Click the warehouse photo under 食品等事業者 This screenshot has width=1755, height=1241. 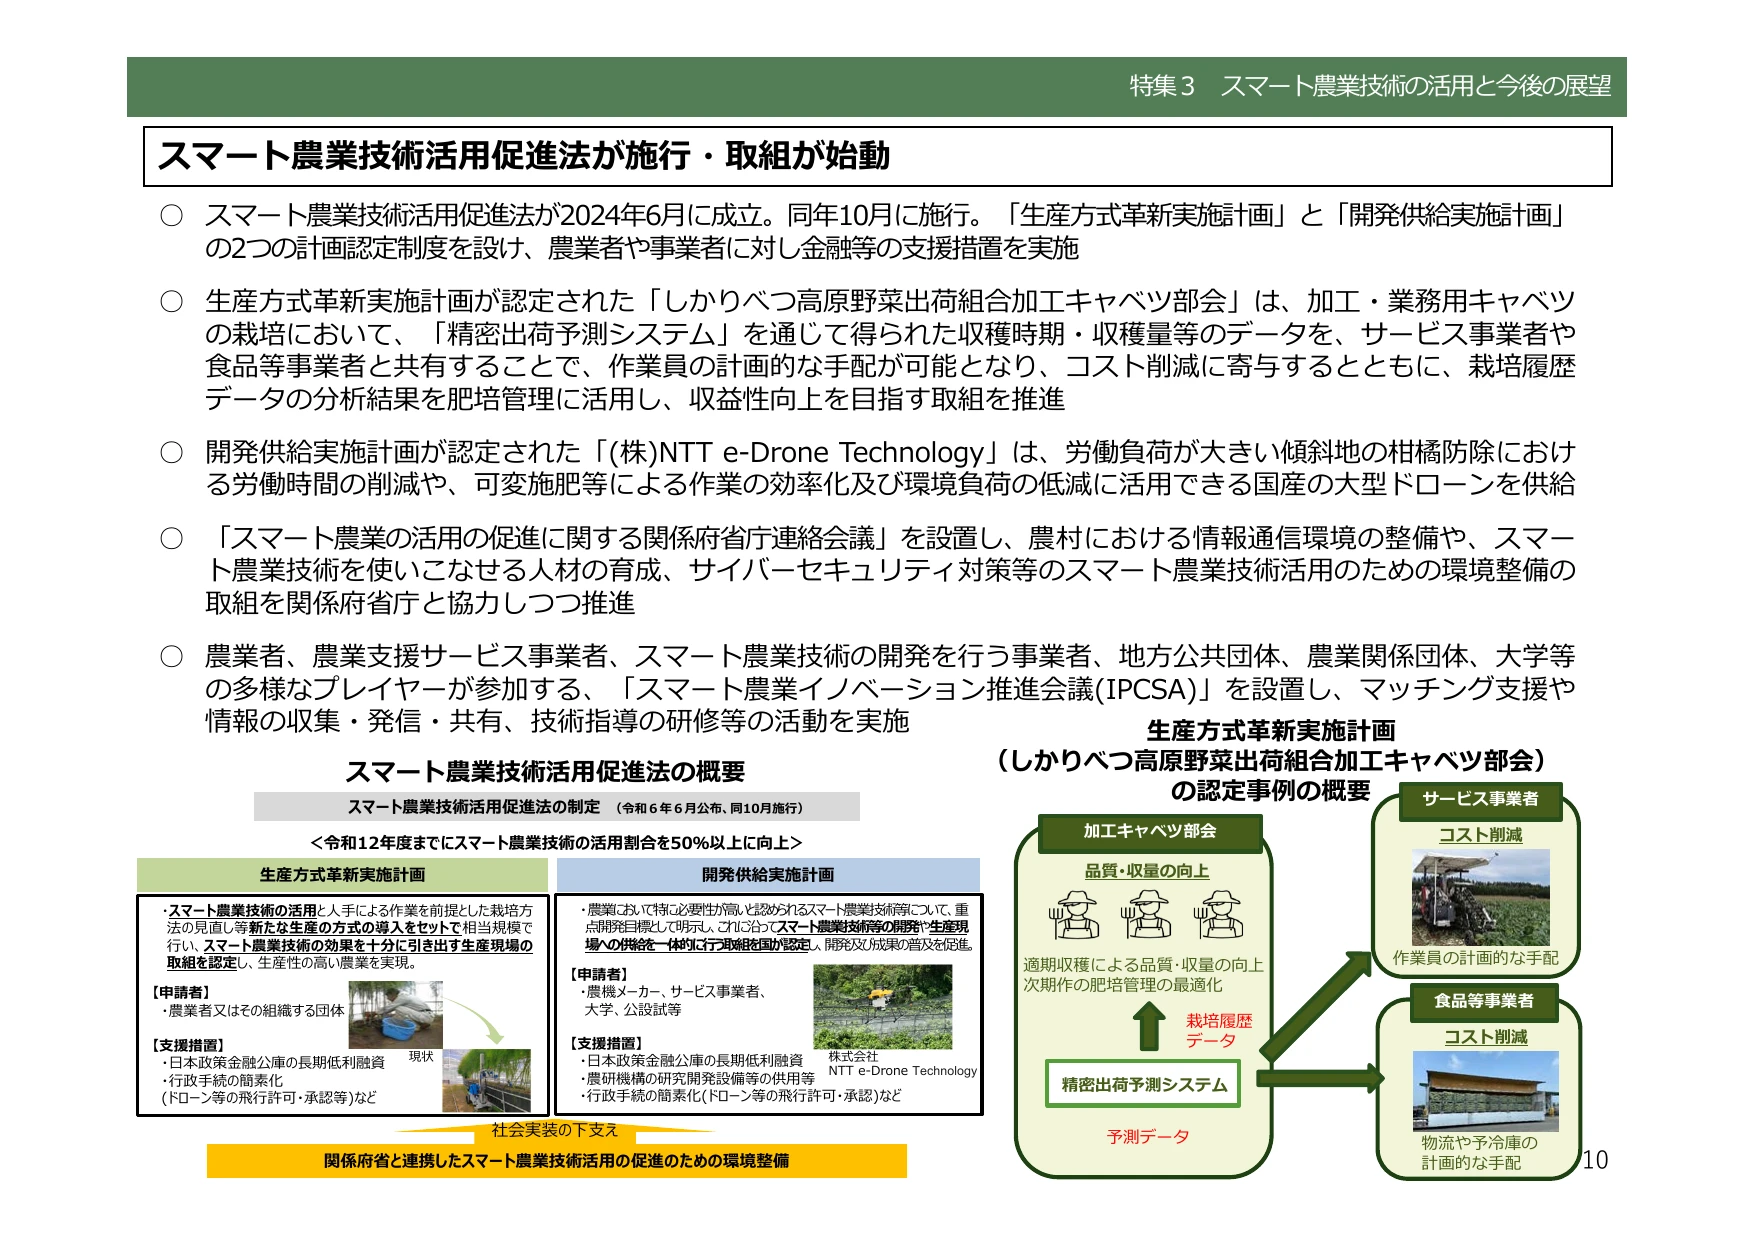pyautogui.click(x=1485, y=1091)
